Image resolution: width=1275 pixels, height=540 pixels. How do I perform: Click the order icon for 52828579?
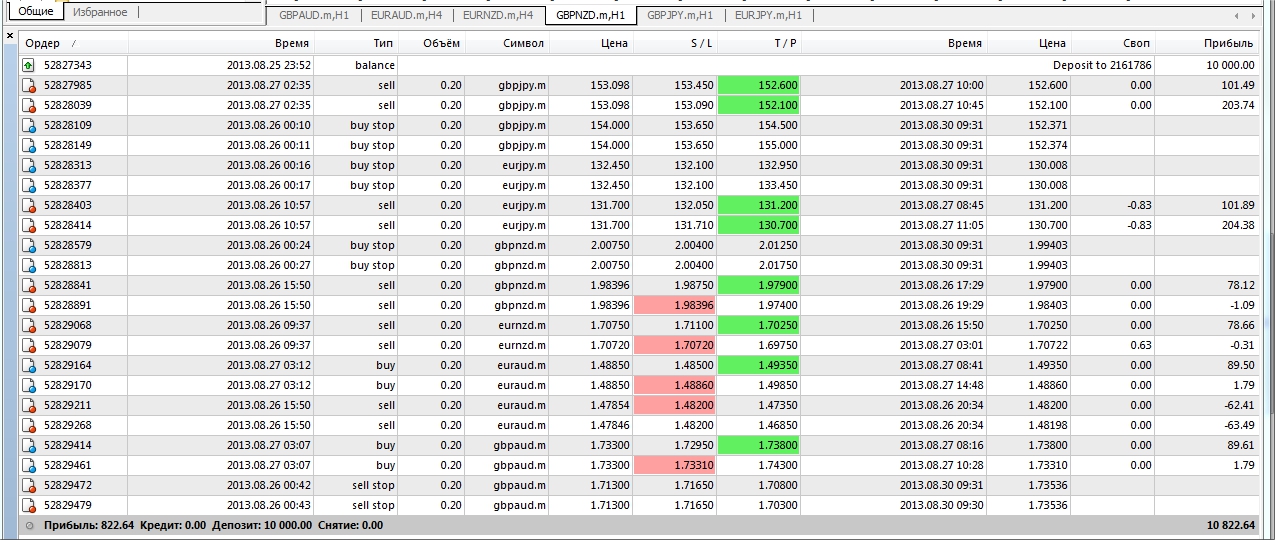coord(30,245)
